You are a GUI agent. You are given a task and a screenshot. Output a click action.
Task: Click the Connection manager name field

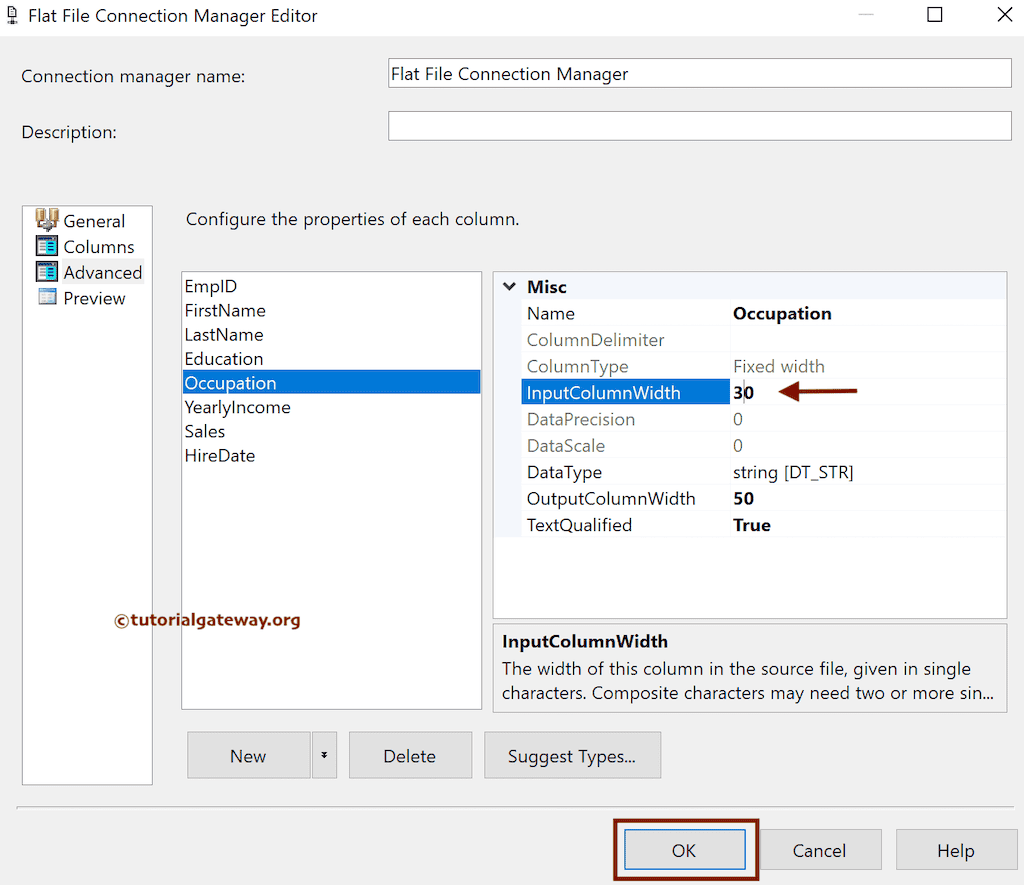pos(700,72)
